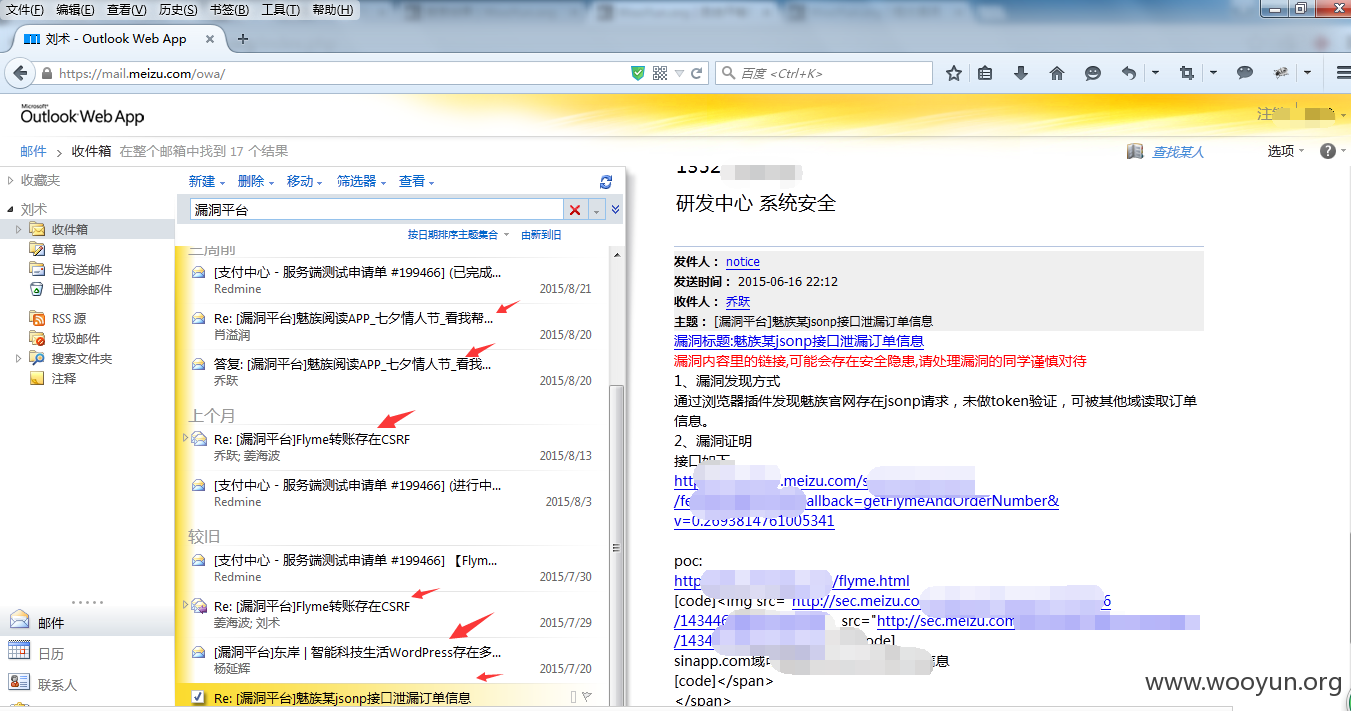Go to browser home page icon
The height and width of the screenshot is (711, 1351).
[1057, 73]
